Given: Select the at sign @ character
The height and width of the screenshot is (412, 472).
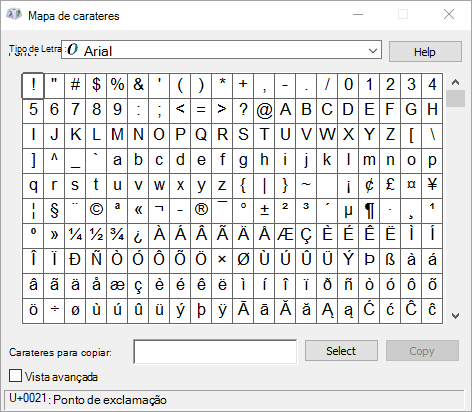Looking at the screenshot, I should pos(264,111).
